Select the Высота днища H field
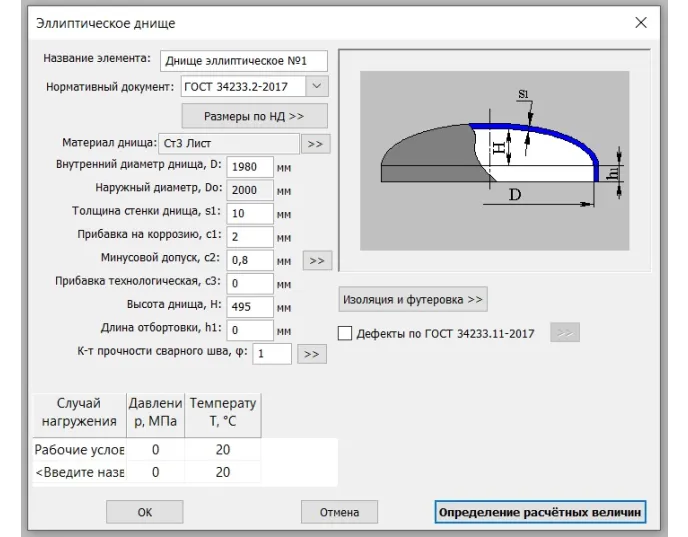688x537 pixels. coord(250,307)
